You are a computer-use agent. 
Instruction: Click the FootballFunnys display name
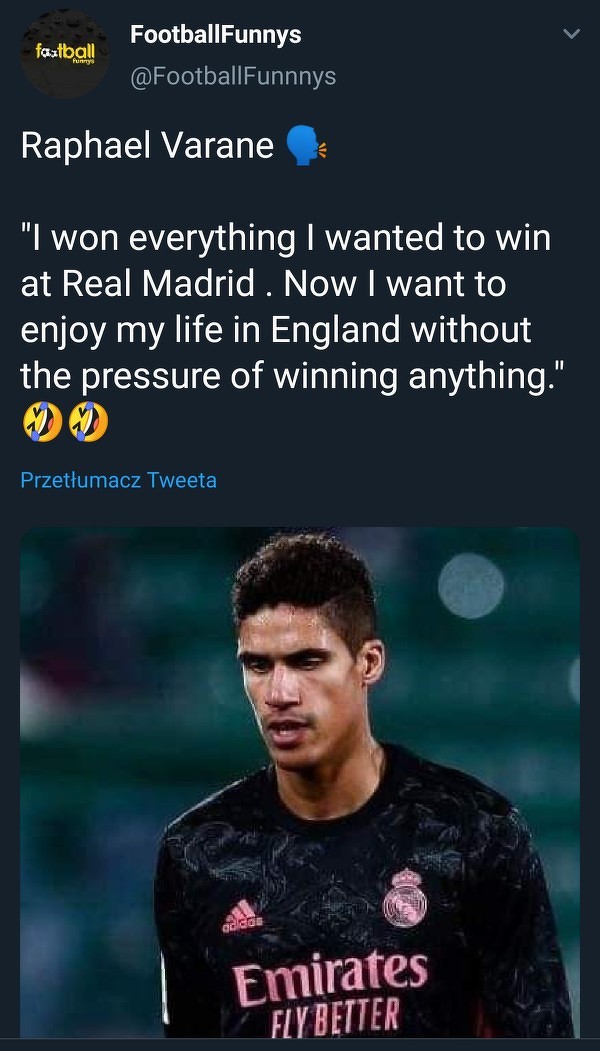(x=215, y=35)
